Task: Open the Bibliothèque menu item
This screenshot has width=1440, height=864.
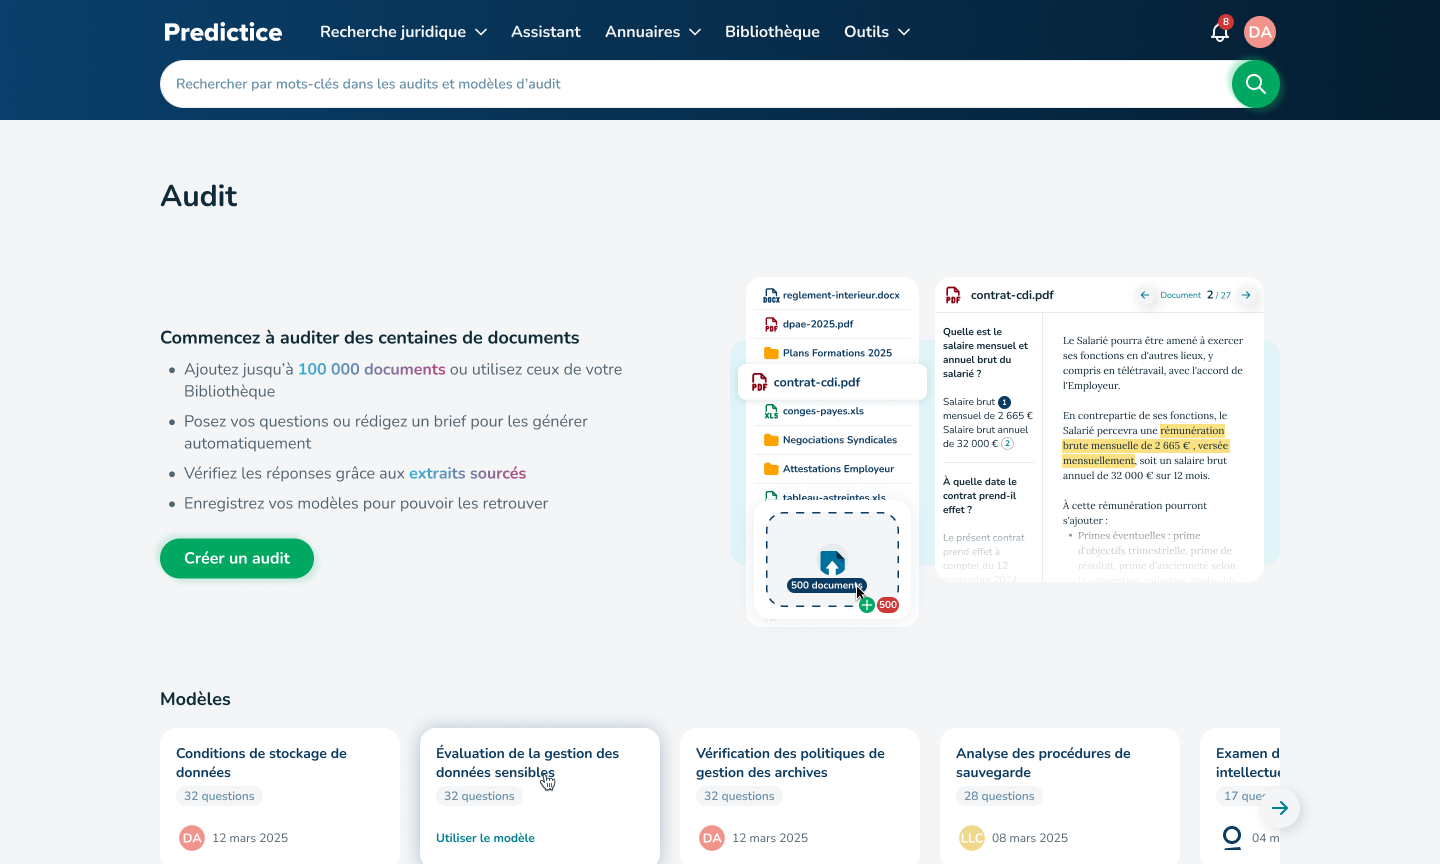Action: (x=772, y=32)
